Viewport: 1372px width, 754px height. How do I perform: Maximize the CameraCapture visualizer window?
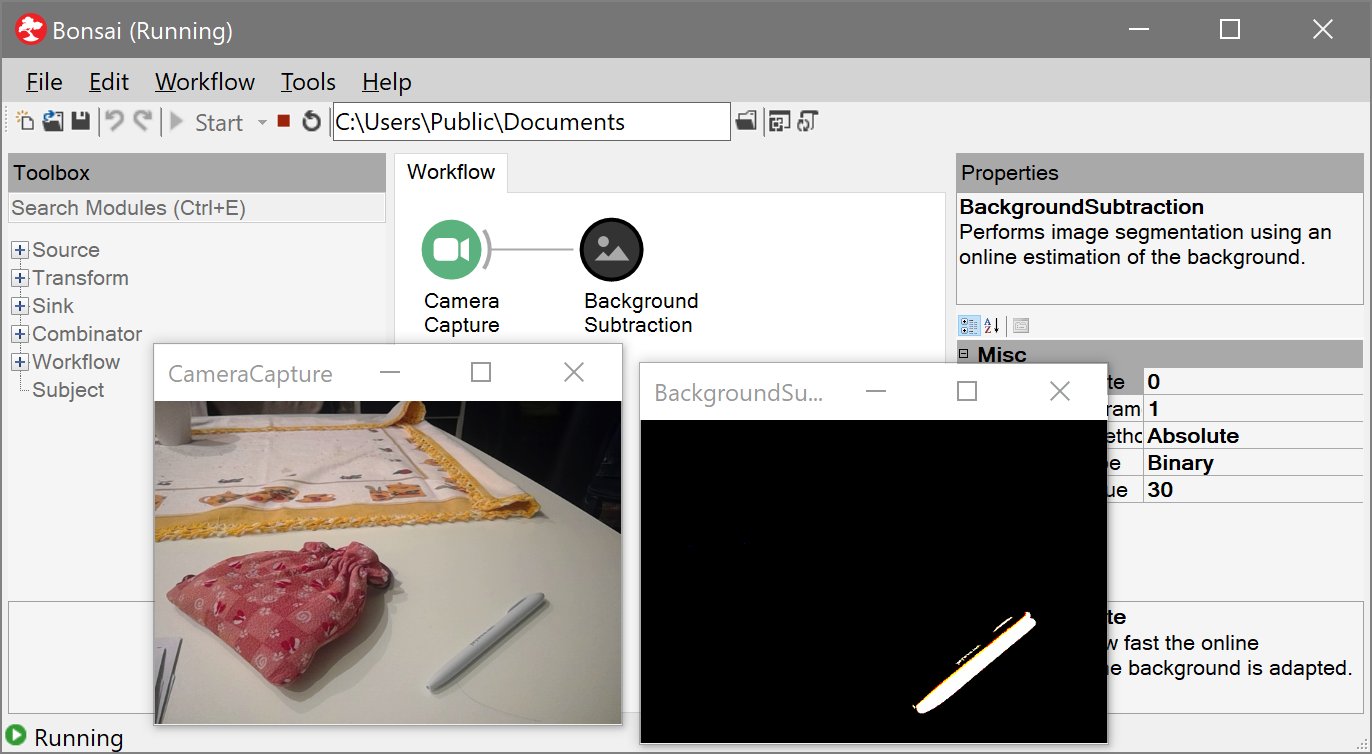pos(481,372)
